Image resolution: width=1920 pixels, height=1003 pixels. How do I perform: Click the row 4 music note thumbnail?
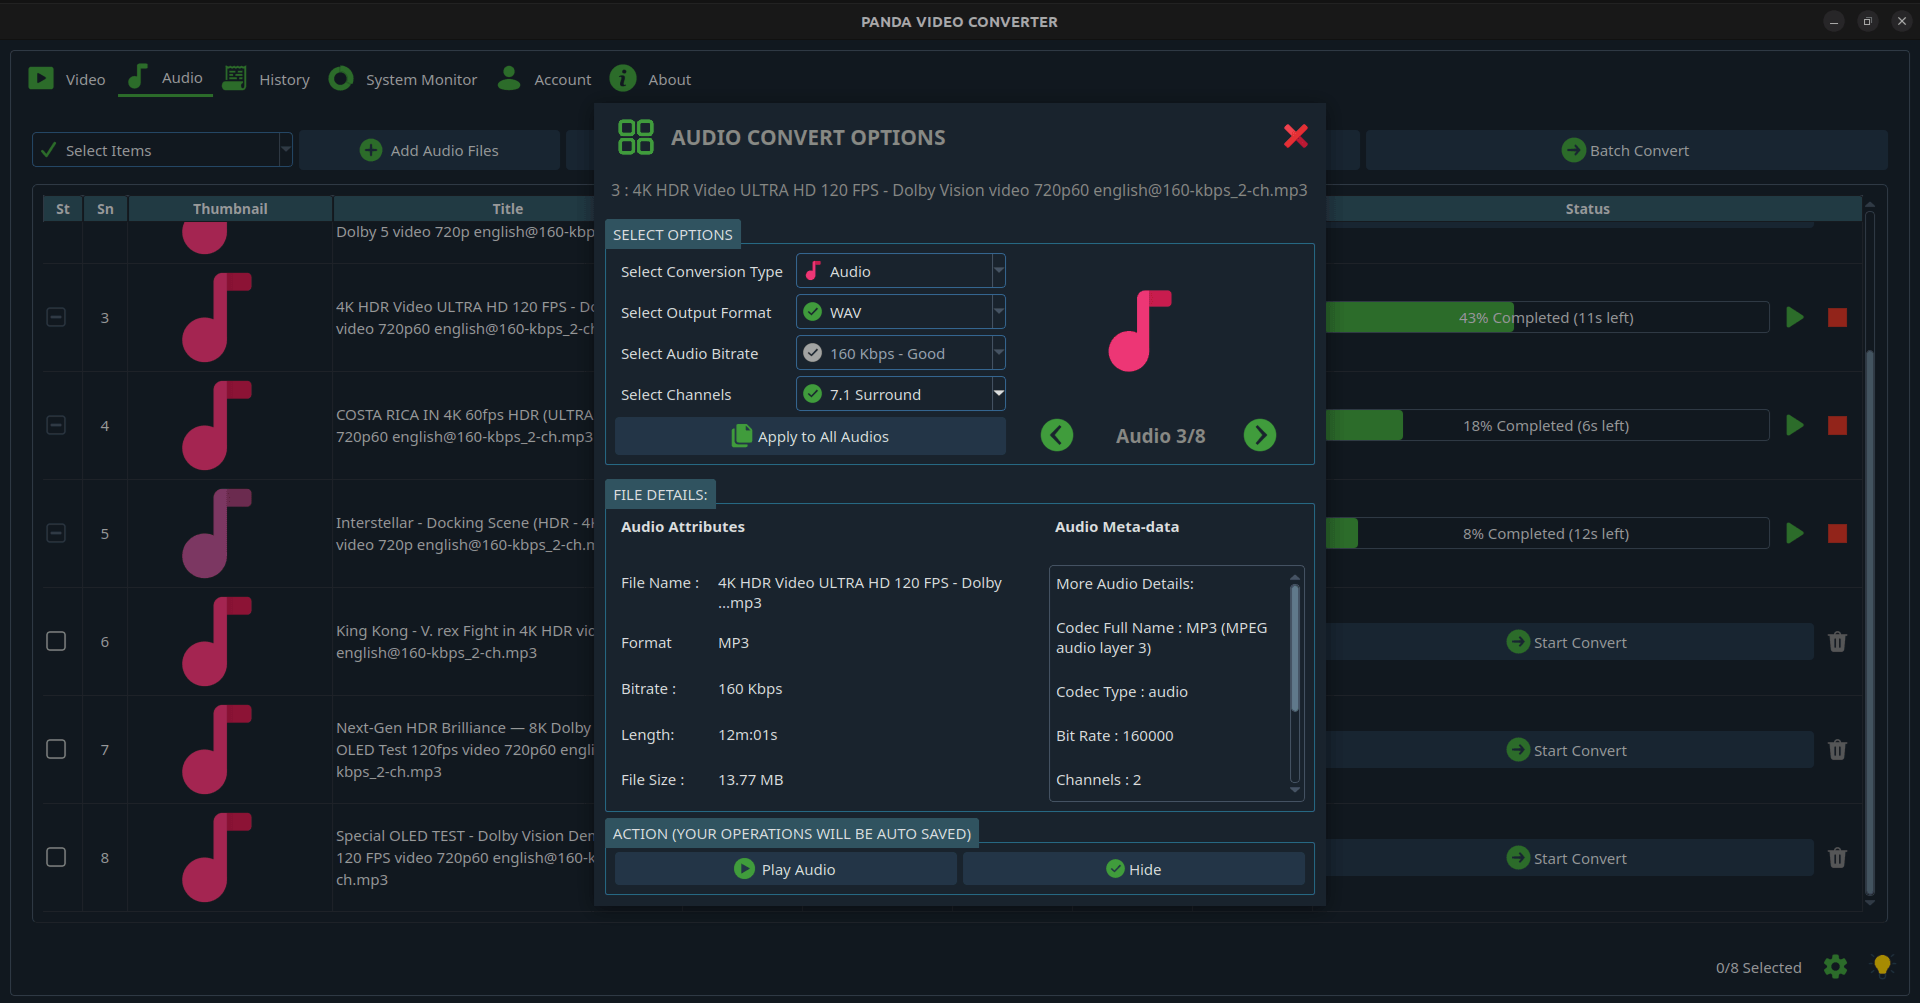pos(216,425)
